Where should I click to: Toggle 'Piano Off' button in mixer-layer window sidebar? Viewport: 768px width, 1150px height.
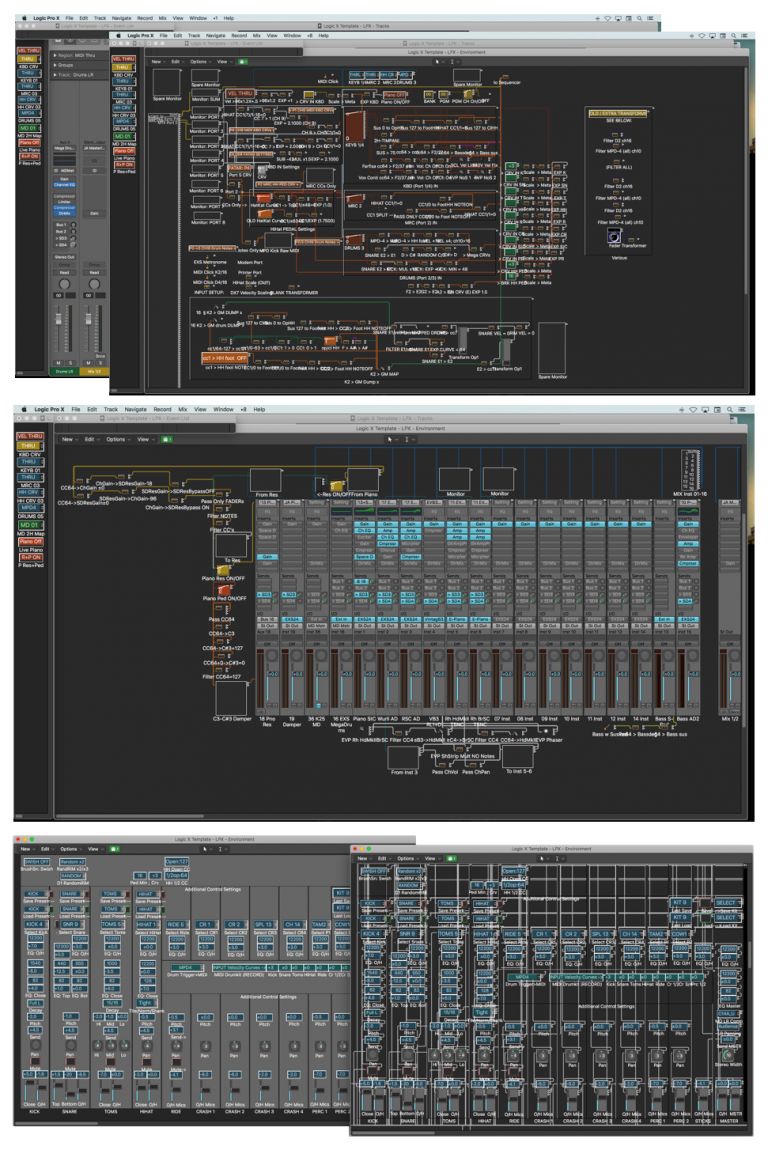click(x=30, y=541)
